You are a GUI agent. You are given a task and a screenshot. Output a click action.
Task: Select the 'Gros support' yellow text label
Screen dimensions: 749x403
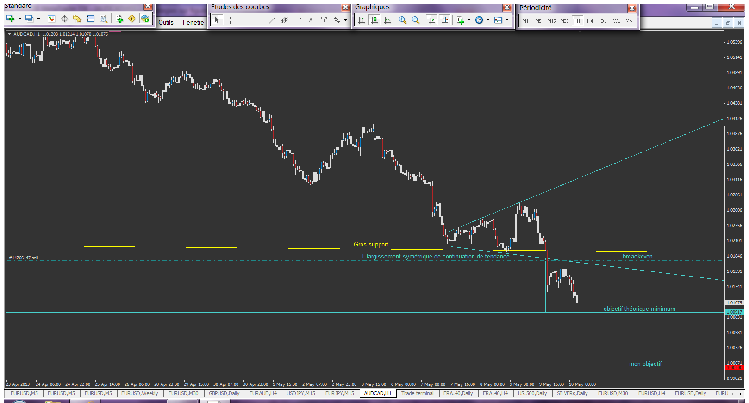coord(371,244)
